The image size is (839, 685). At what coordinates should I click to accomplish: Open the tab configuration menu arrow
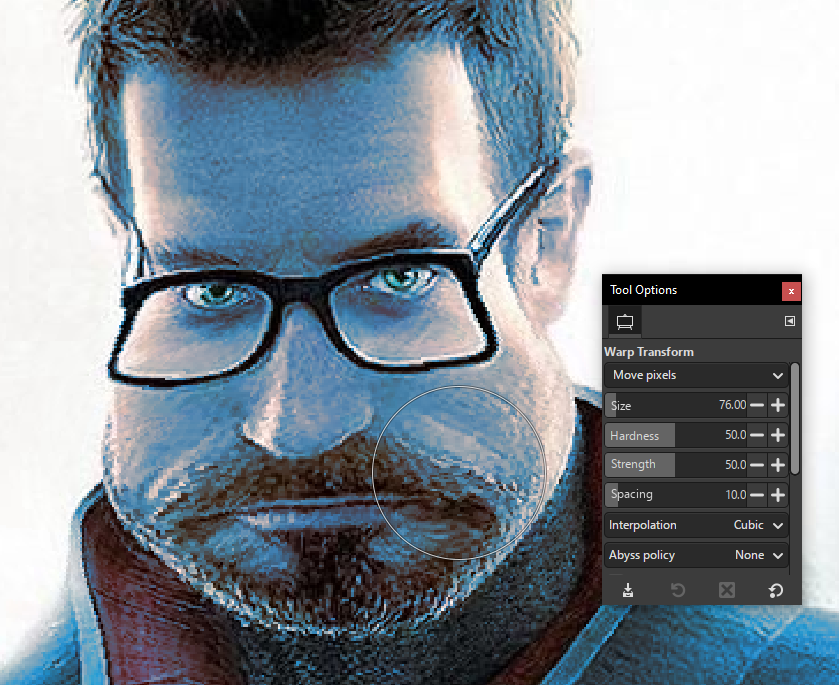tap(790, 321)
